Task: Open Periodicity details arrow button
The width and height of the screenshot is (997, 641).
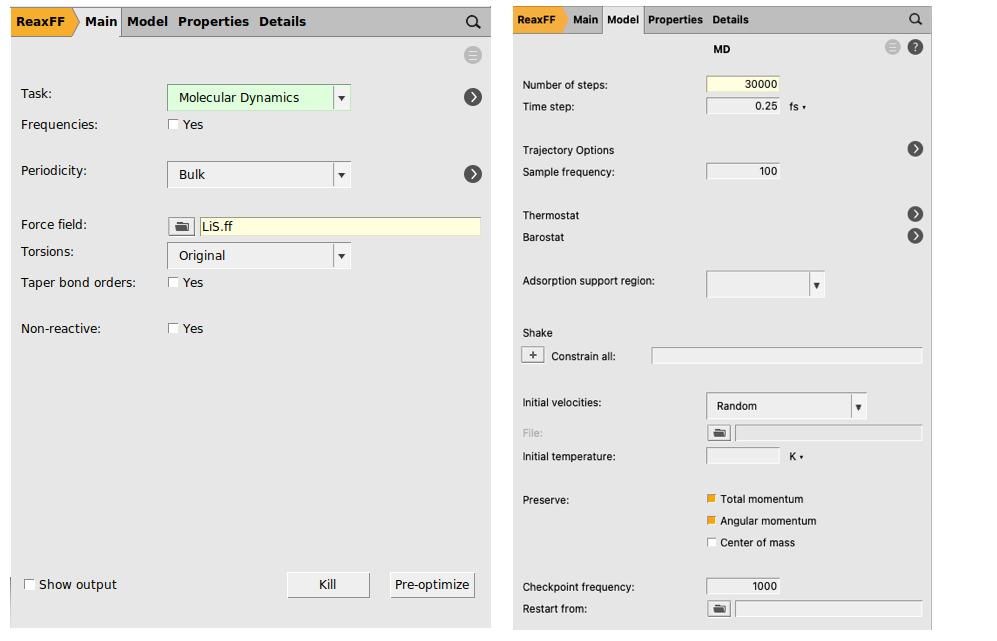Action: [473, 174]
